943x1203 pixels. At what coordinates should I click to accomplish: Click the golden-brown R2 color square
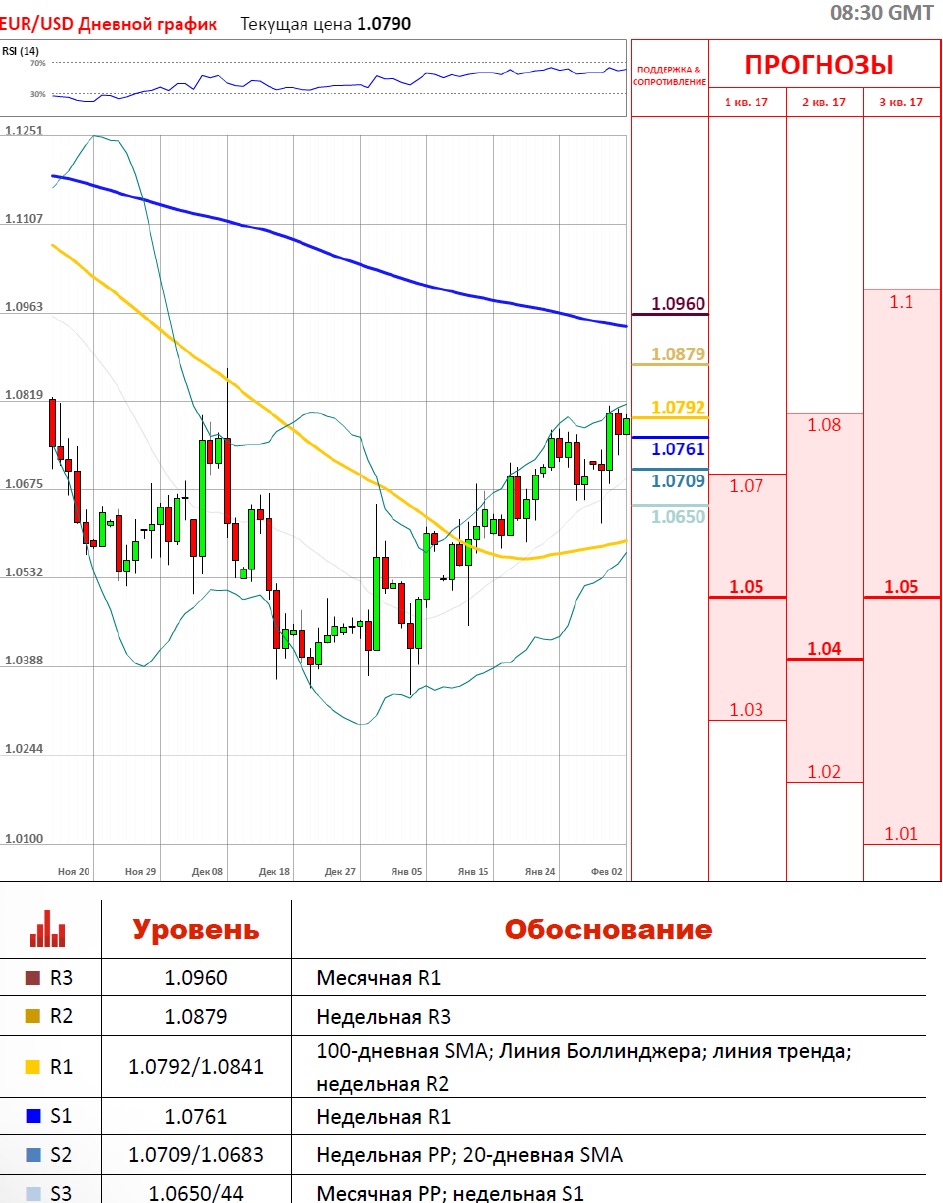33,1017
